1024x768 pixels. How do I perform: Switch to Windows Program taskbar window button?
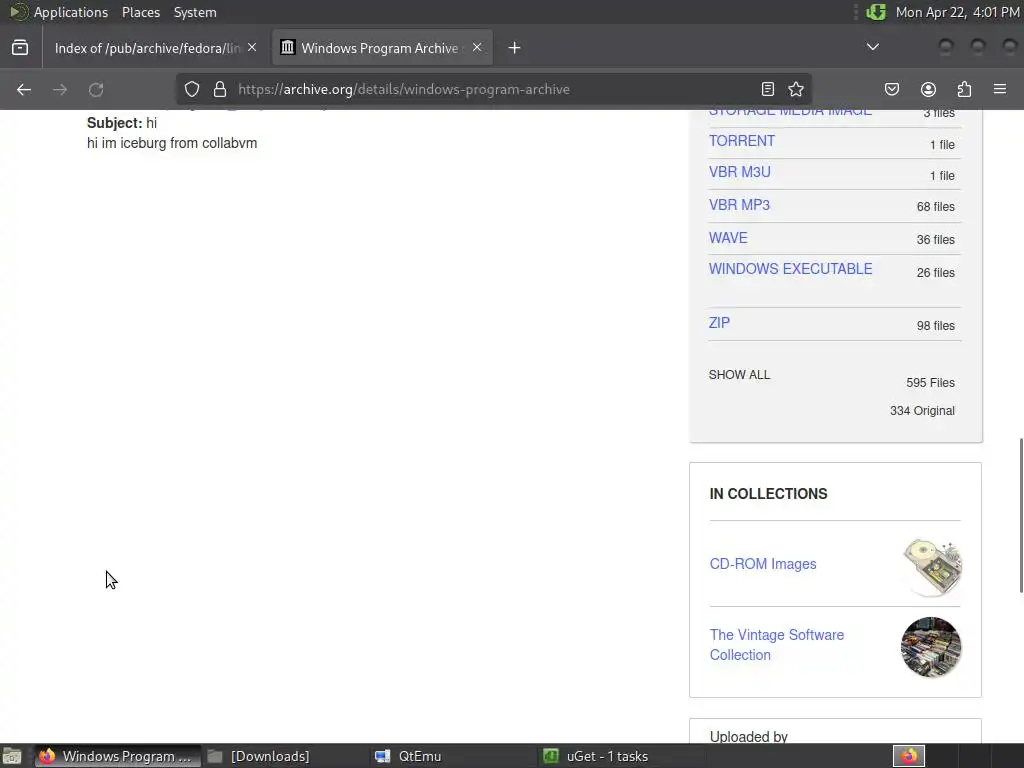click(118, 756)
